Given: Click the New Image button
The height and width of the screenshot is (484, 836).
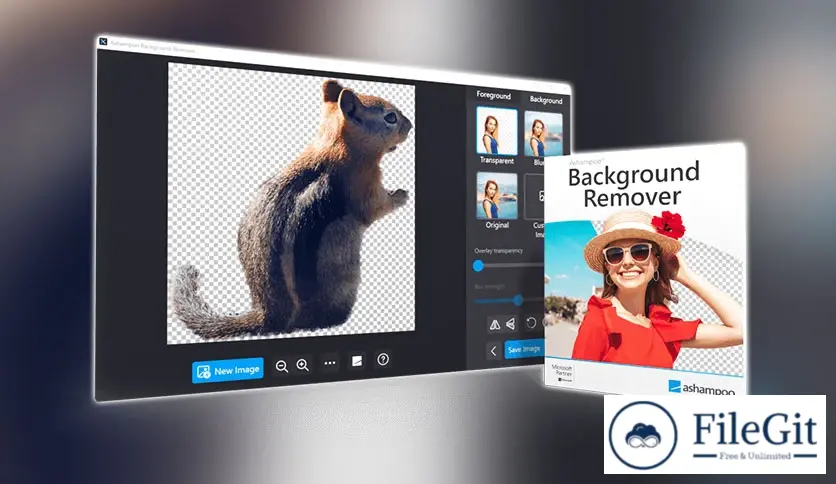Looking at the screenshot, I should (x=228, y=370).
